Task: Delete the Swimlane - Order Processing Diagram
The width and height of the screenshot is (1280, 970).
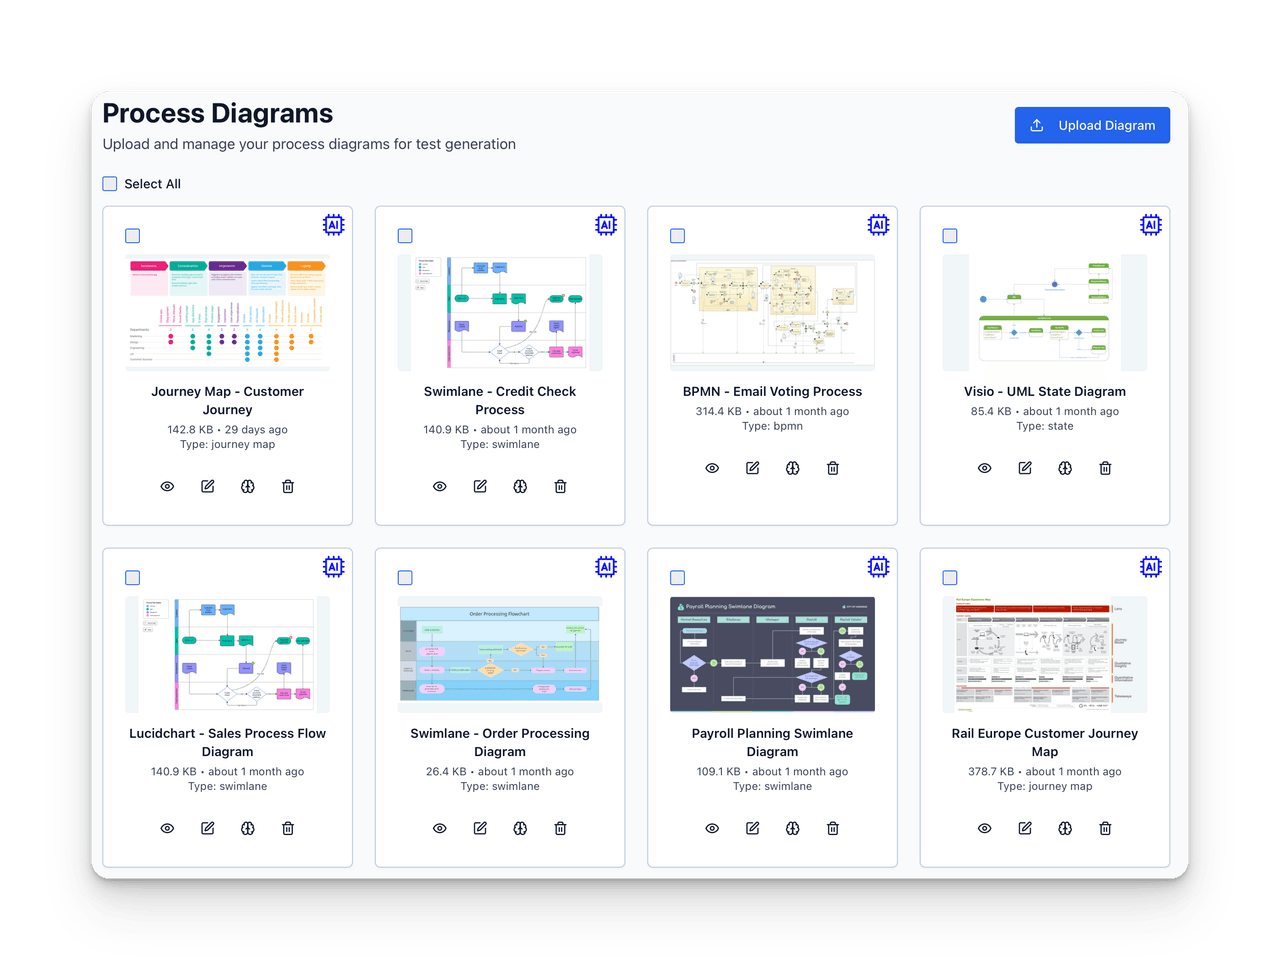Action: (x=560, y=828)
